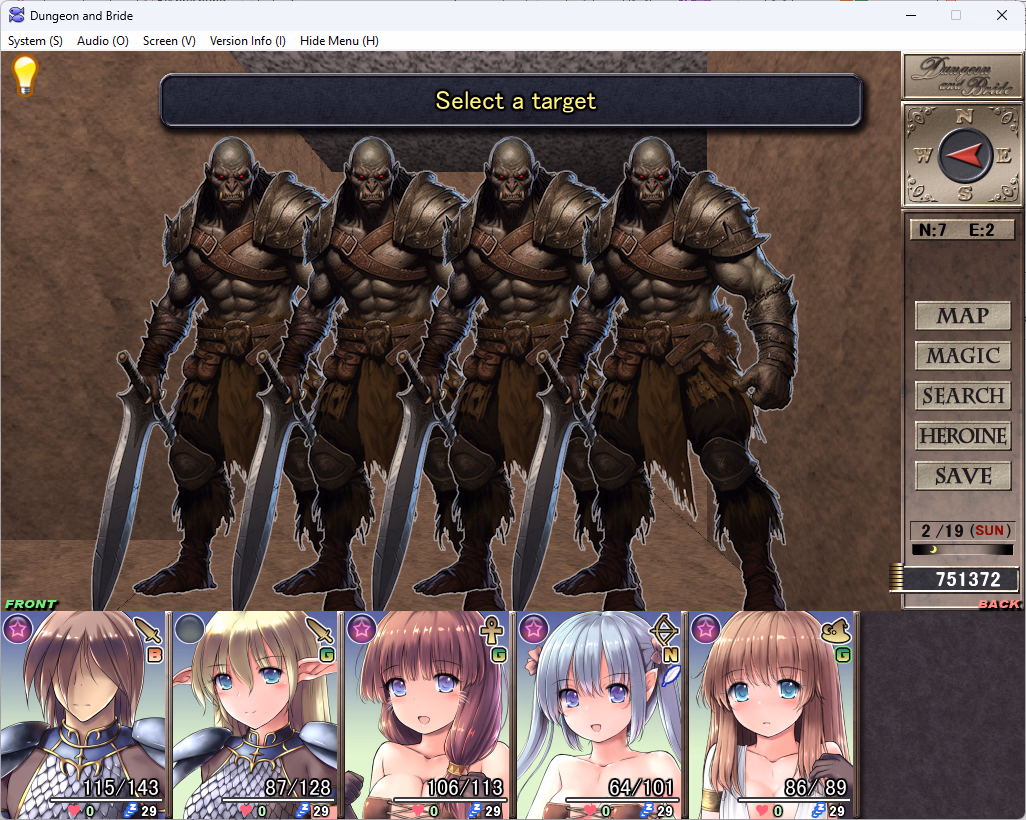
Task: Click the sword class icon on the first party member
Action: 148,630
